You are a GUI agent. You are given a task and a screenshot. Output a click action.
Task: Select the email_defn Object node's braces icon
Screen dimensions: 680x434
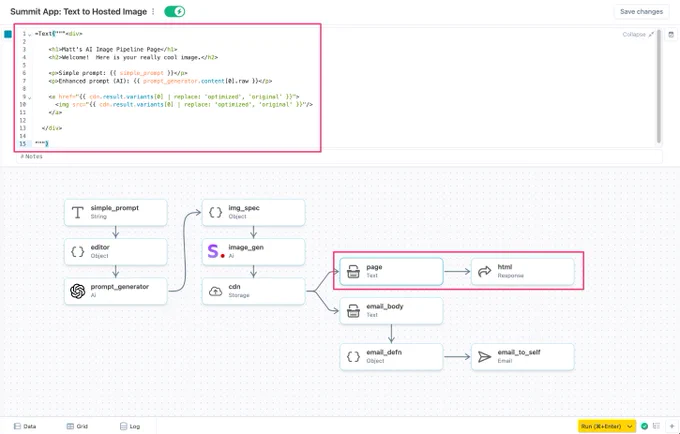click(x=353, y=357)
